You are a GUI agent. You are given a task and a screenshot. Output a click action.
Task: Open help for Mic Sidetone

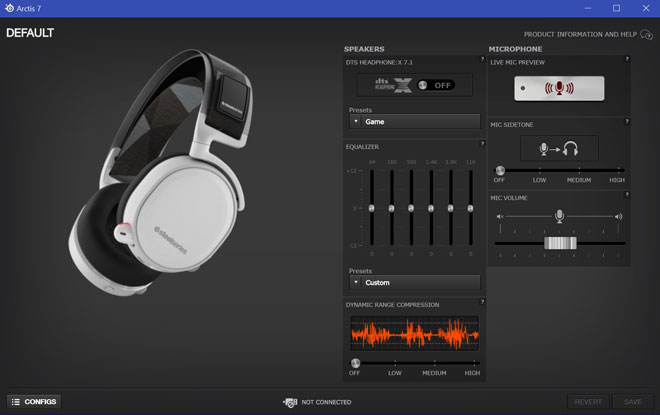(x=627, y=121)
